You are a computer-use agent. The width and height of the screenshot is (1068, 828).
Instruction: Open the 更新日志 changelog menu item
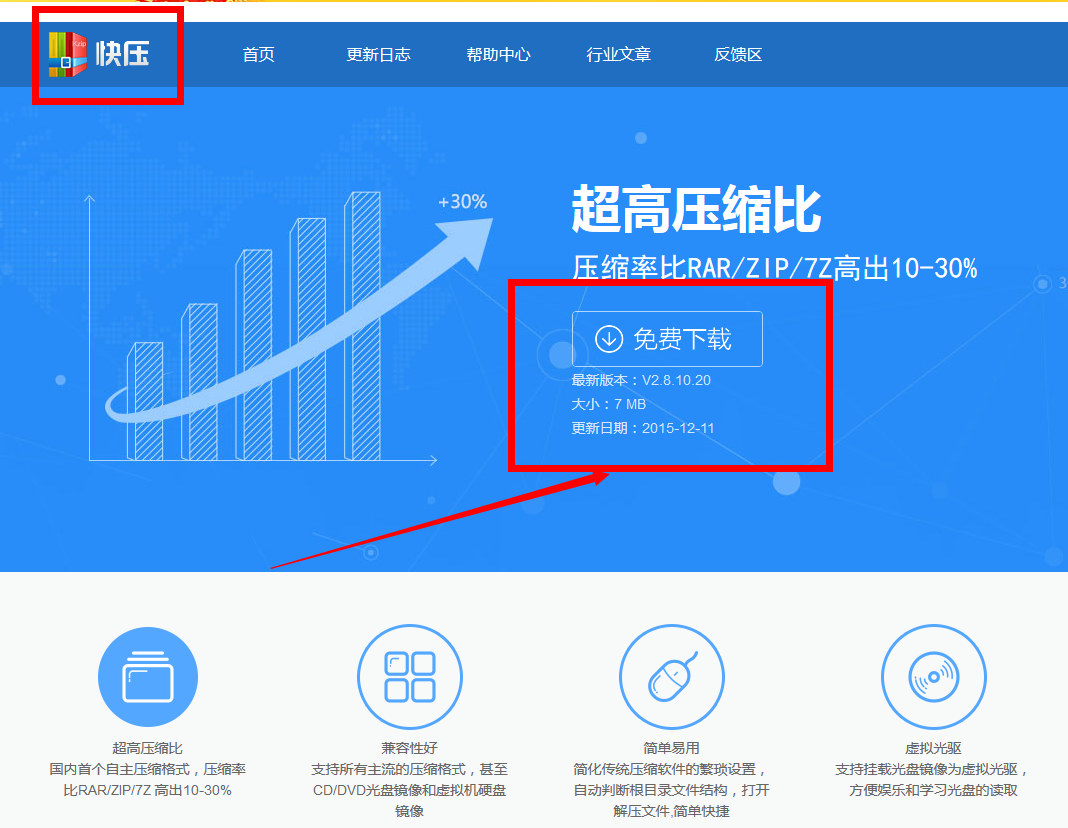[379, 54]
